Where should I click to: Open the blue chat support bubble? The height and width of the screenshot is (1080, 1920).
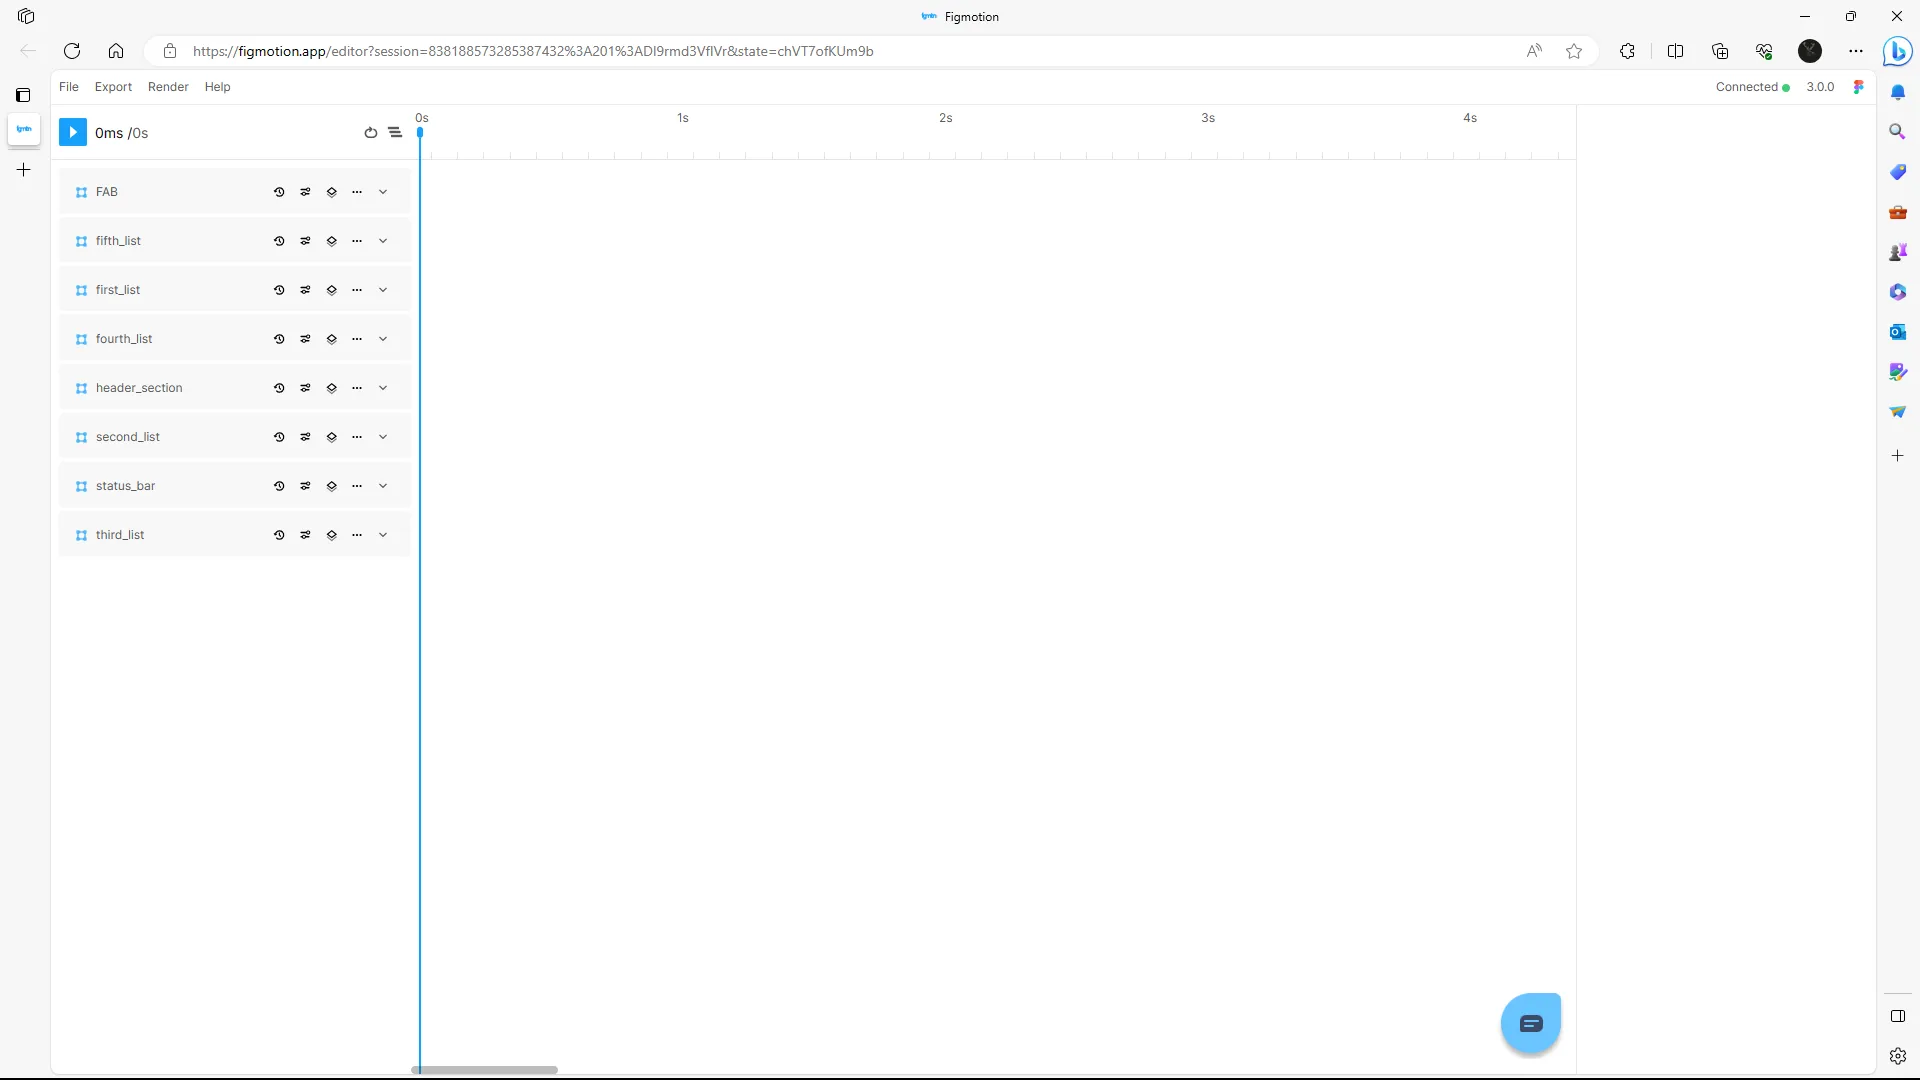1530,1023
